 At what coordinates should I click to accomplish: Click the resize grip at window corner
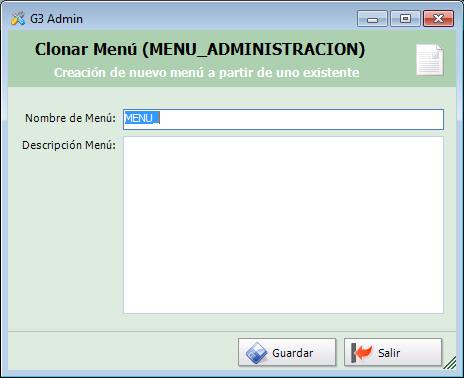coord(450,363)
